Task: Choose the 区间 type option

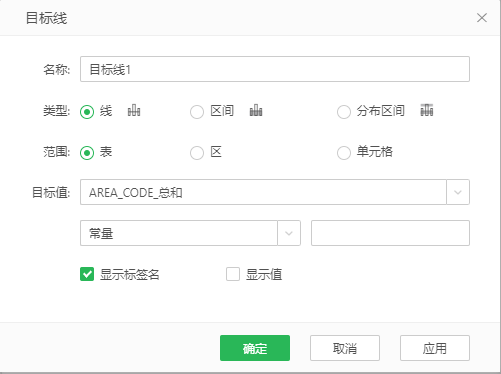Action: pos(197,112)
